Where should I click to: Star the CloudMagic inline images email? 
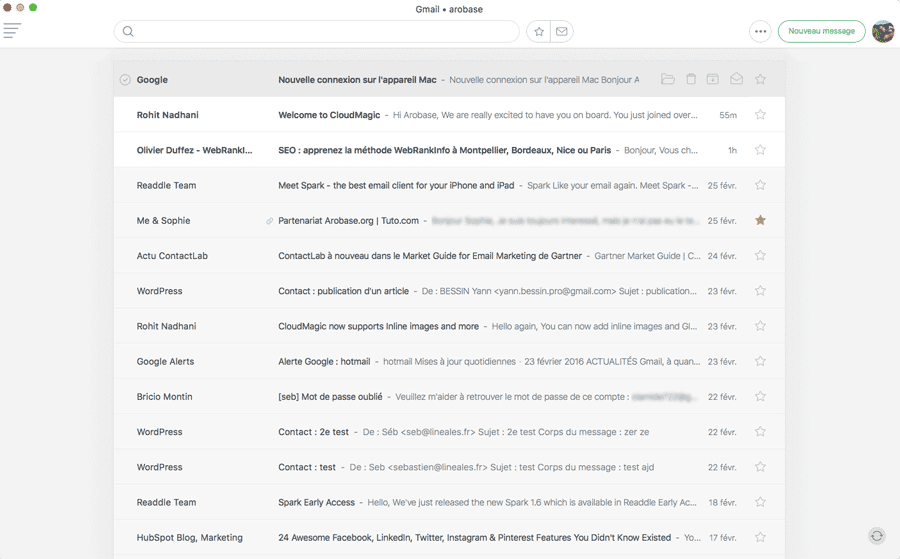[x=761, y=326]
